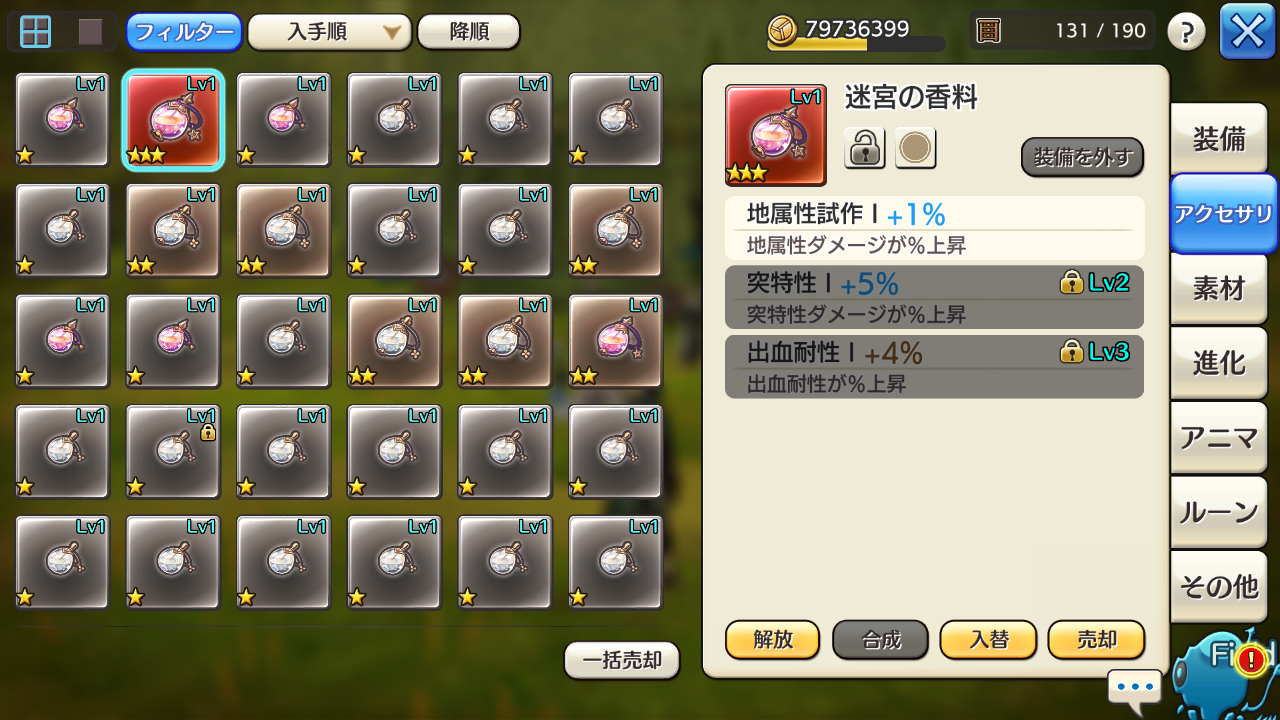Open the 入手順 sort dropdown

pos(330,32)
